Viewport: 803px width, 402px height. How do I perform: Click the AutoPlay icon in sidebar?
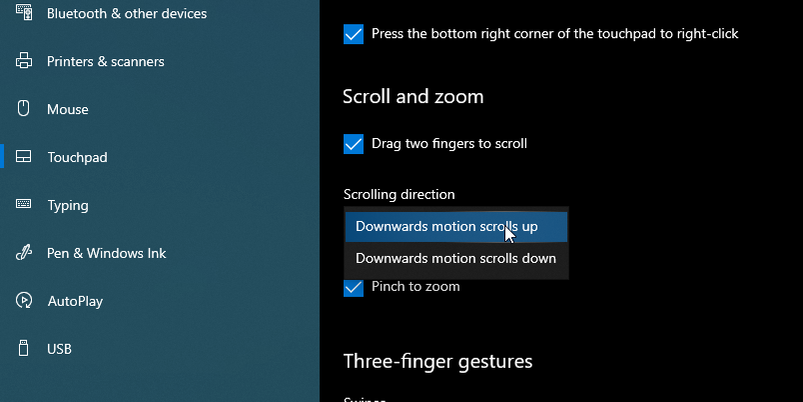tap(24, 301)
